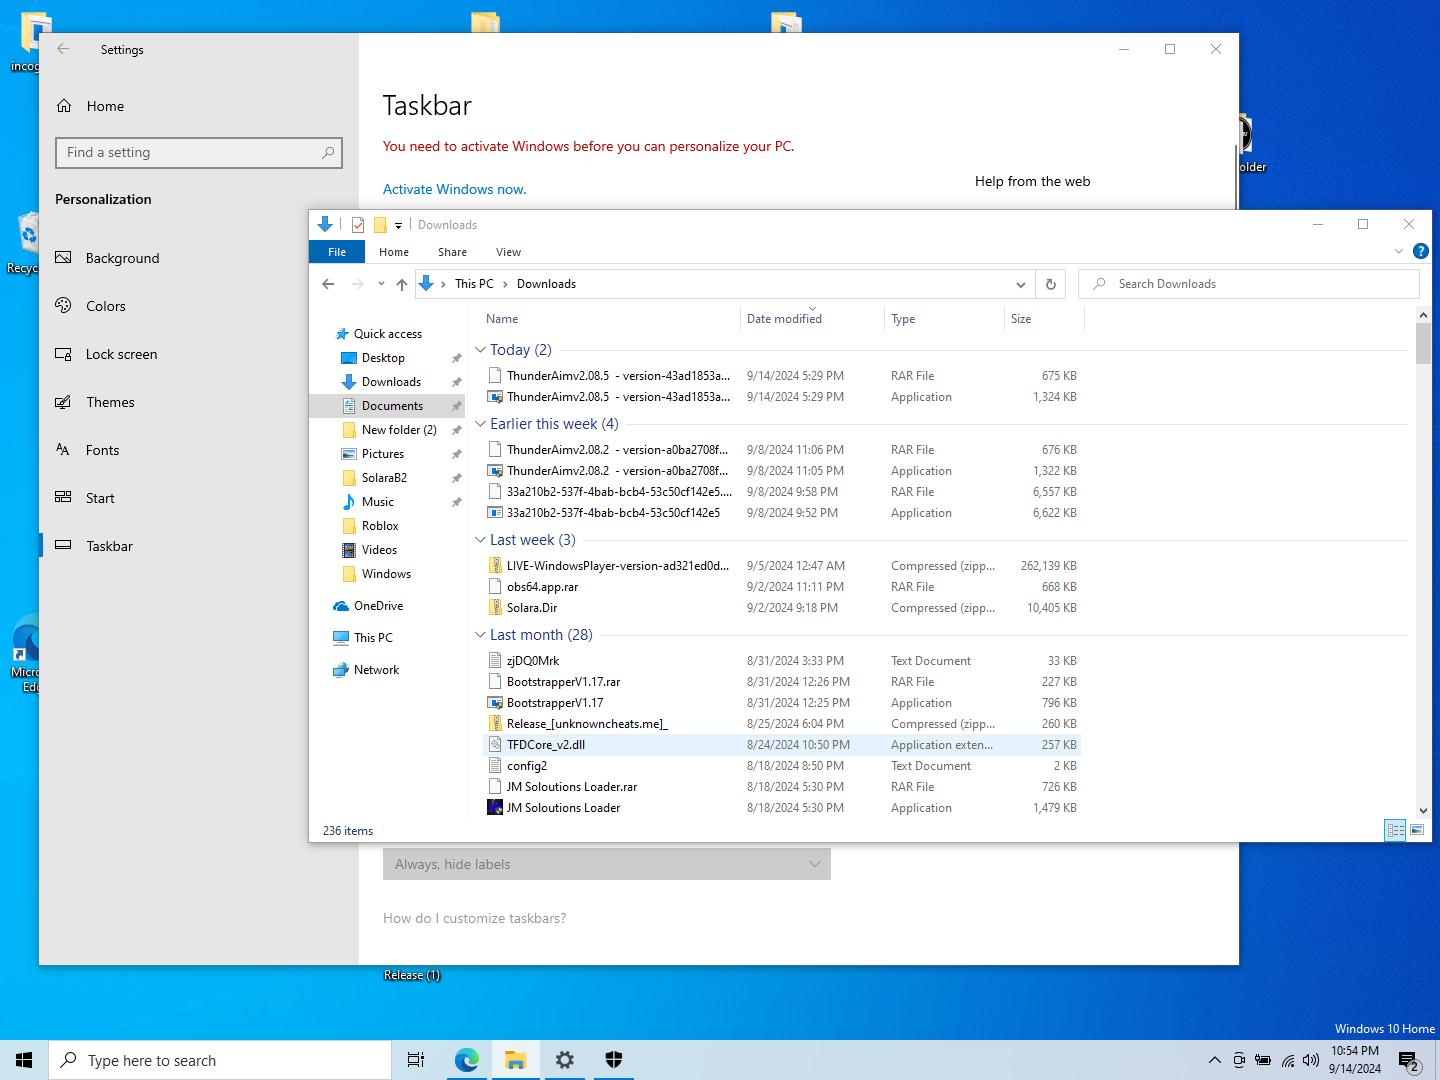Viewport: 1440px width, 1080px height.
Task: Select zjDQ0Mrk text document
Action: coord(782,661)
